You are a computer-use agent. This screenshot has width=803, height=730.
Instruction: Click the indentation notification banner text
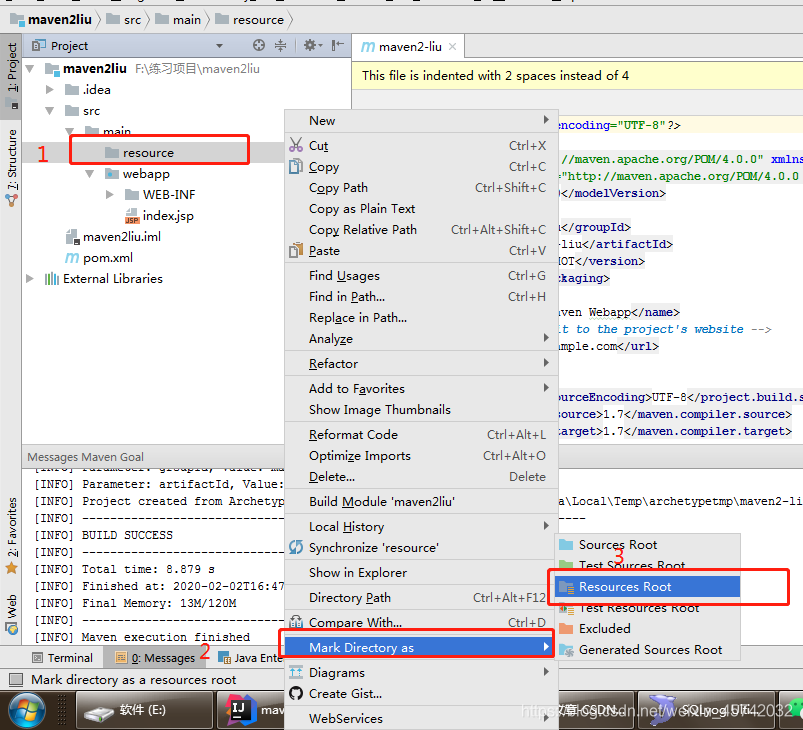[x=495, y=75]
